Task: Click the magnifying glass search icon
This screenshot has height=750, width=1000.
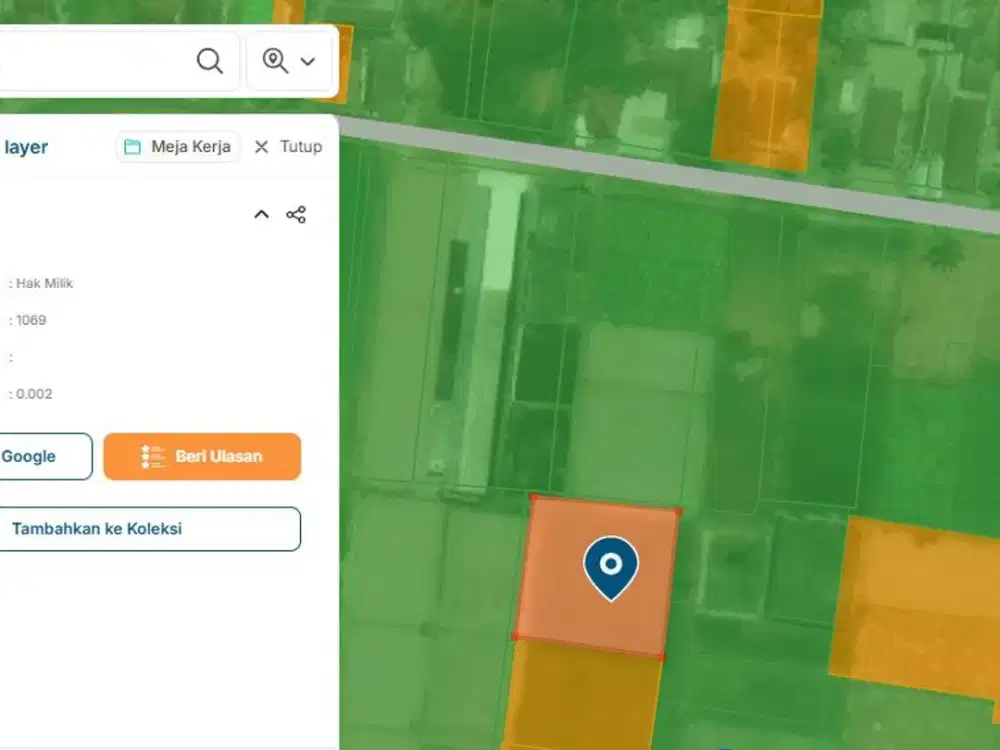Action: click(210, 61)
